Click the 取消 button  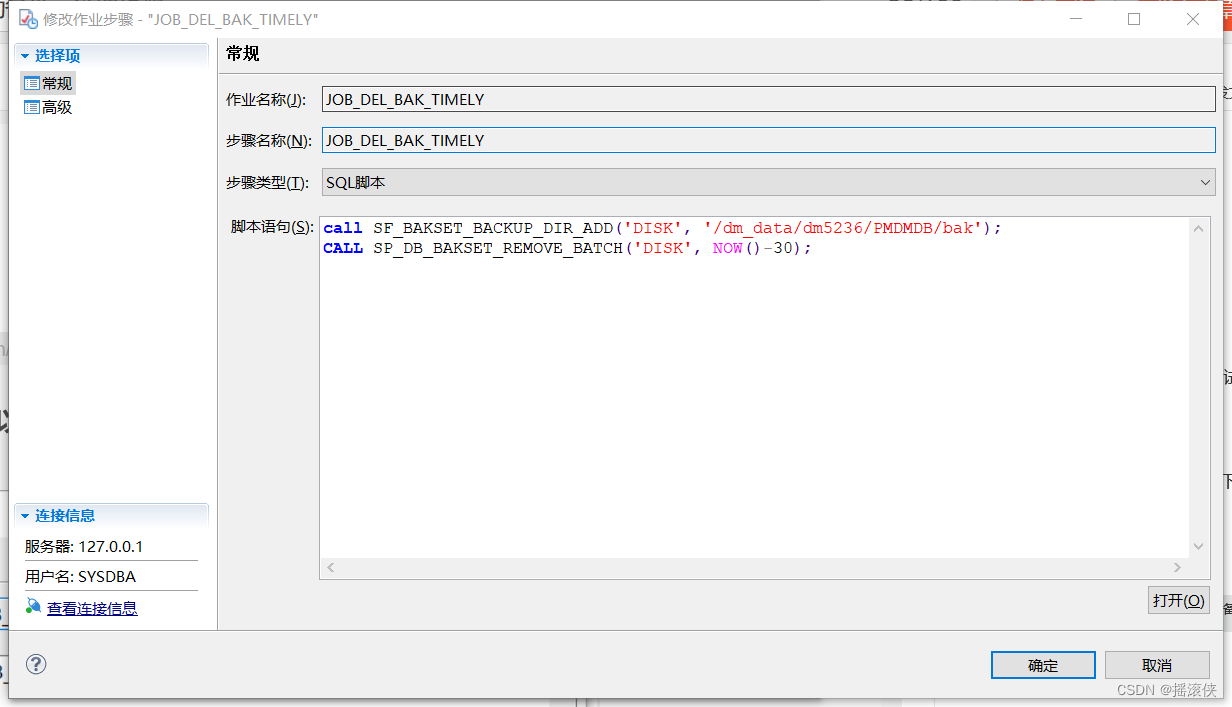1157,665
